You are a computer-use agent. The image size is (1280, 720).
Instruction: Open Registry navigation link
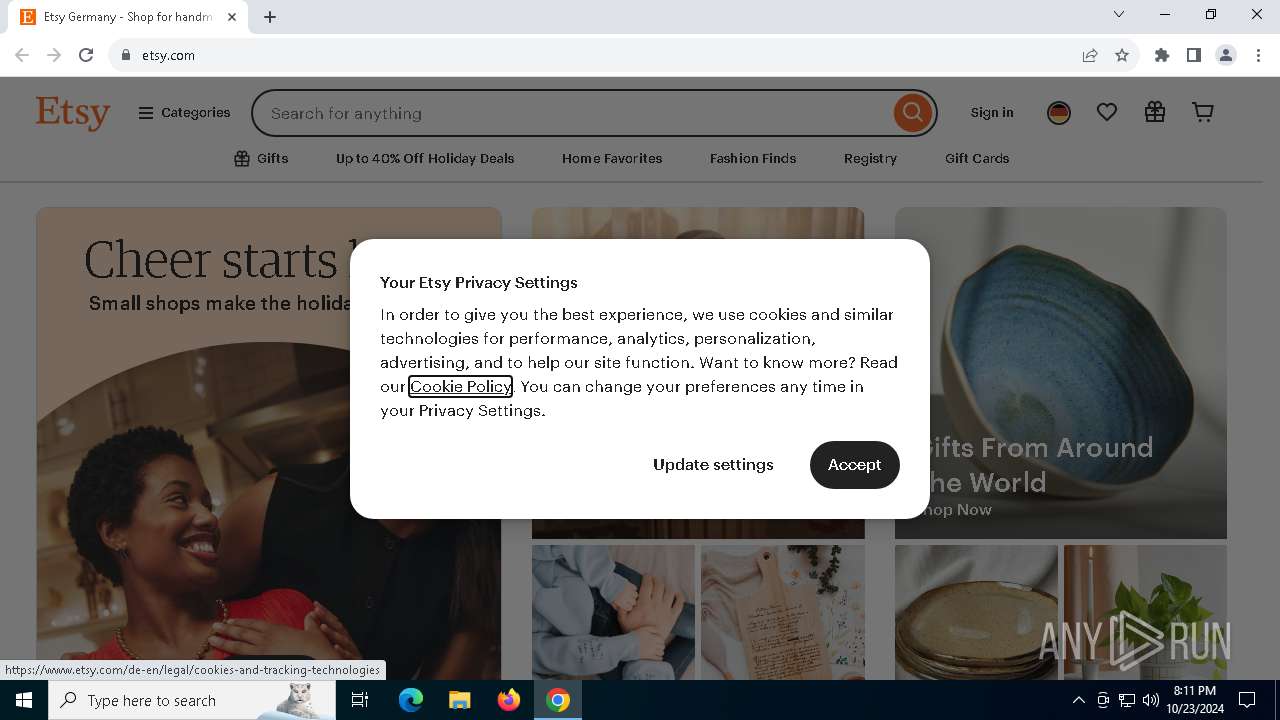pos(870,158)
